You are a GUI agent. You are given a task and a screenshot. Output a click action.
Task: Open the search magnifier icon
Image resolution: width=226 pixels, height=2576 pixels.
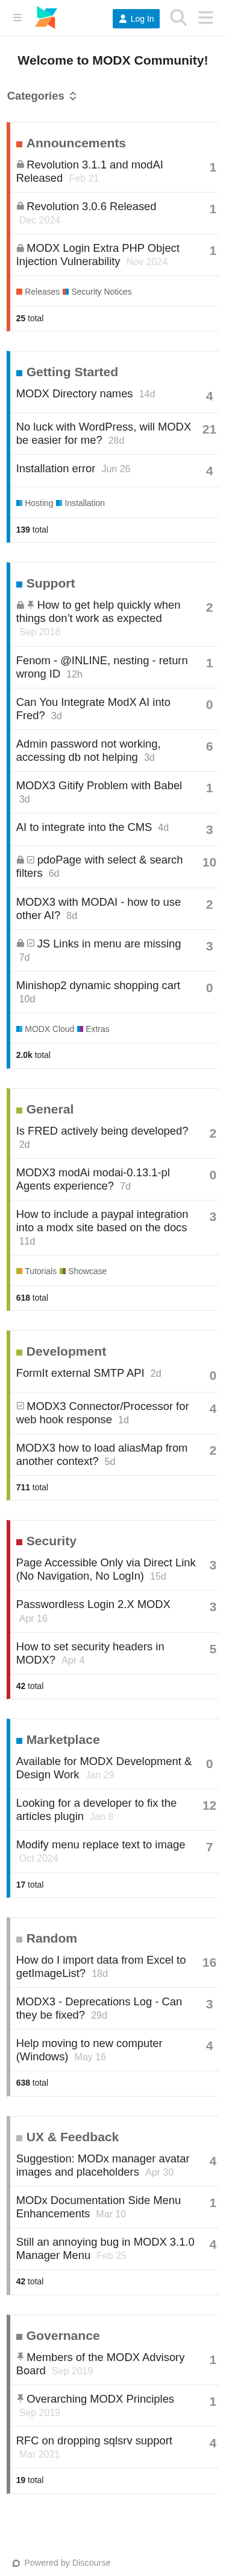(178, 18)
